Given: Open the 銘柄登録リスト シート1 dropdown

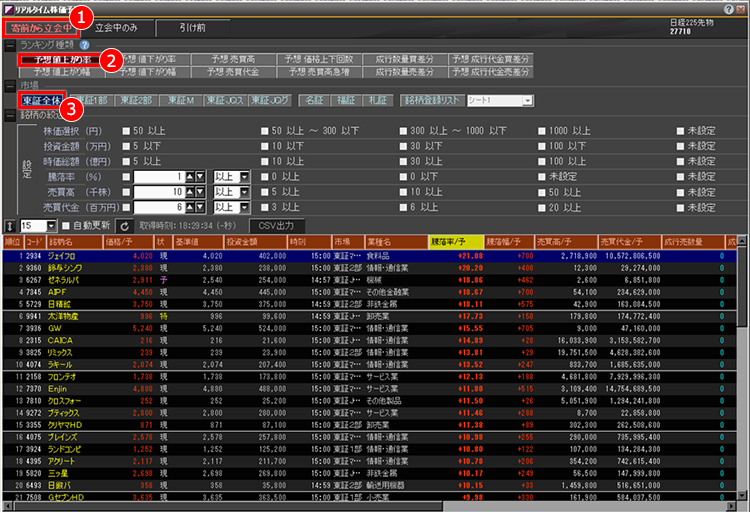Looking at the screenshot, I should (x=527, y=100).
